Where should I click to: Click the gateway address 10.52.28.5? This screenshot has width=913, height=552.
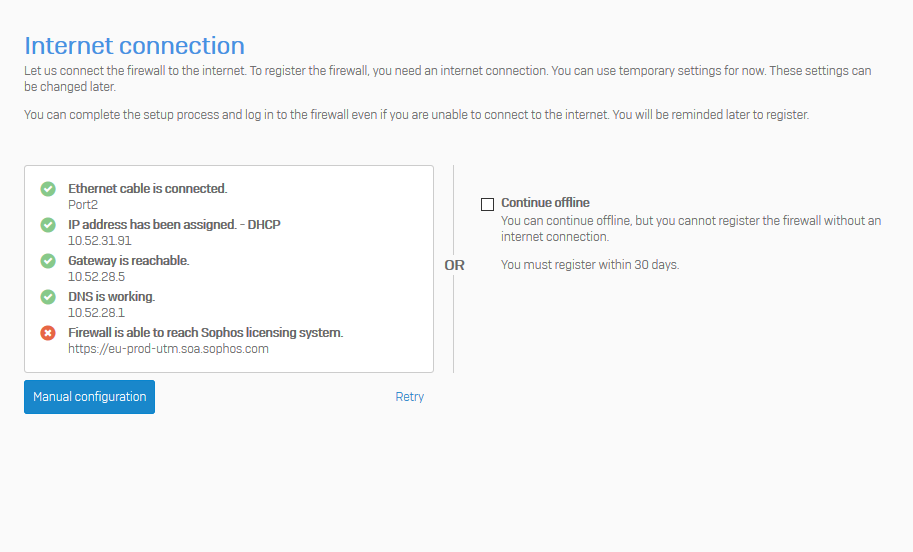pos(96,277)
